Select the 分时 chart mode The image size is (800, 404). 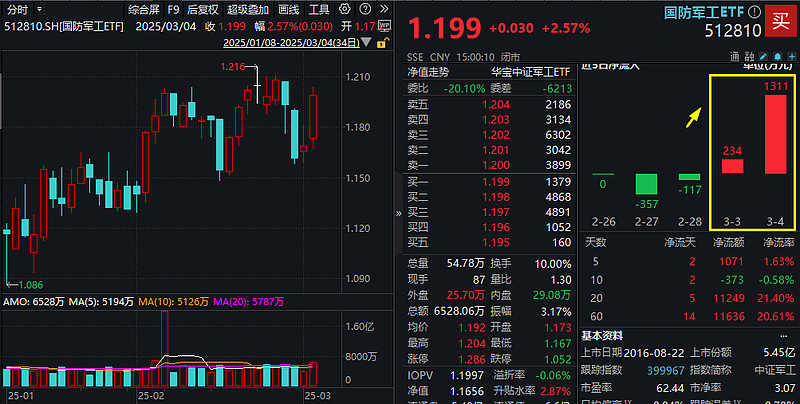tap(17, 10)
